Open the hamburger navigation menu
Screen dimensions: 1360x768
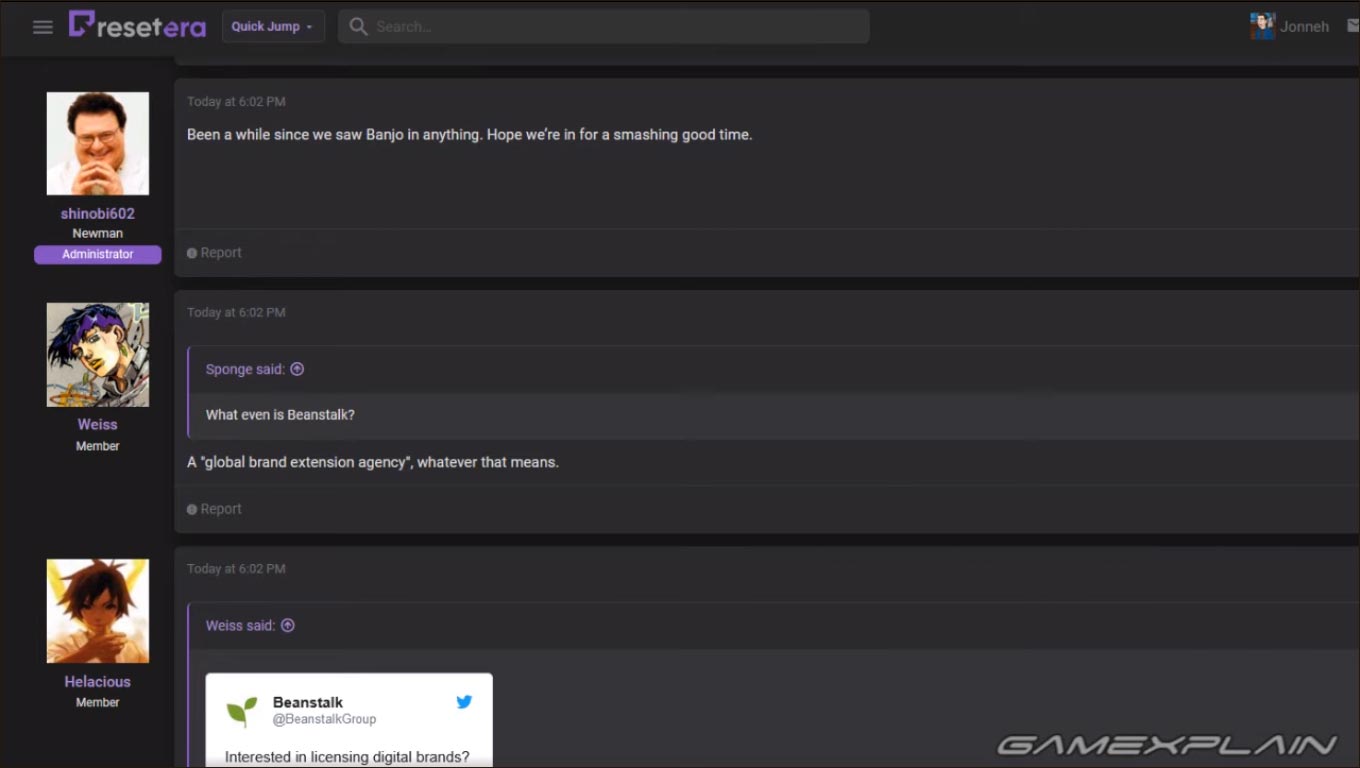coord(43,27)
